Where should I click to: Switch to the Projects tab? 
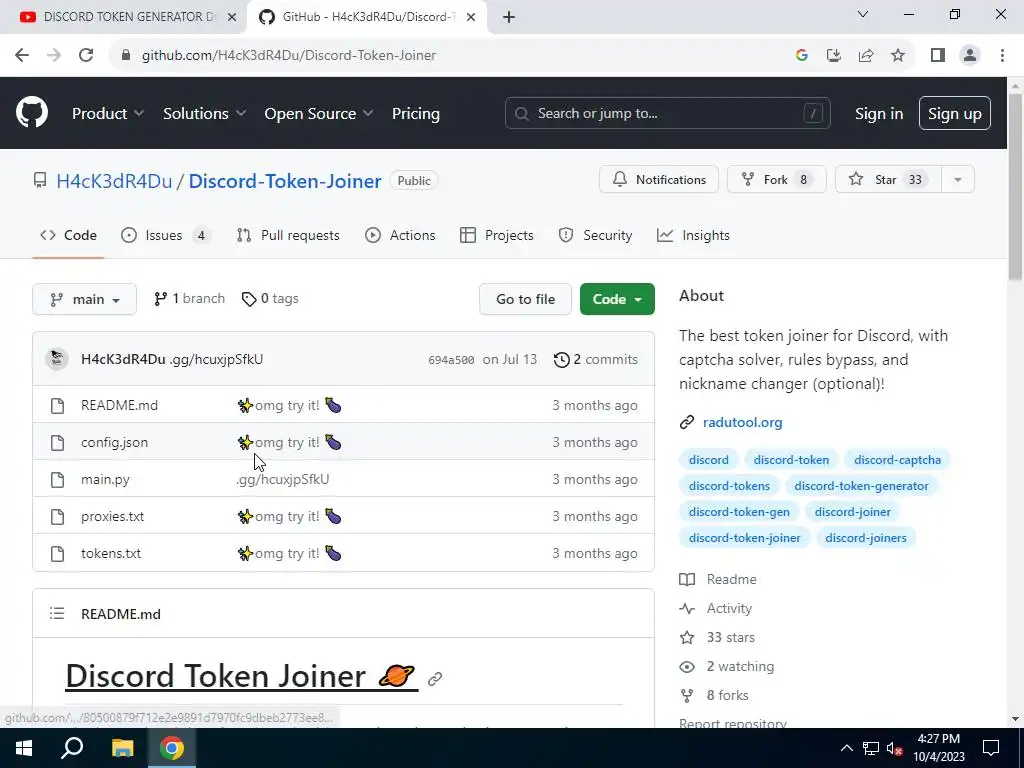[497, 235]
